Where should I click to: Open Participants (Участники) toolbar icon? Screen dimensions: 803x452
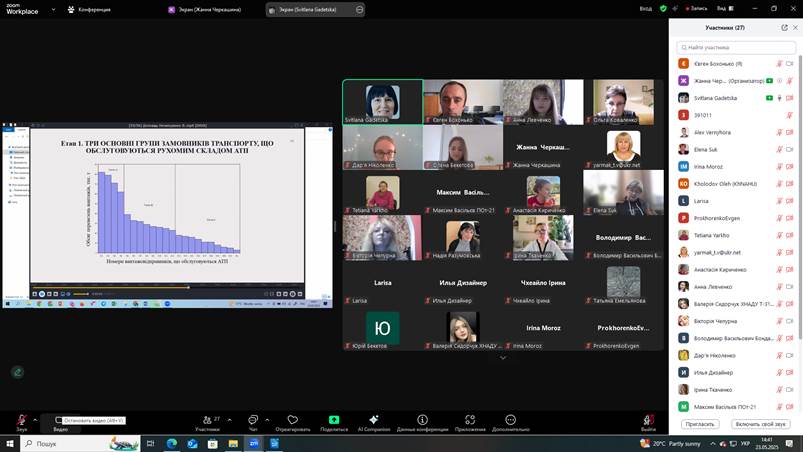207,421
